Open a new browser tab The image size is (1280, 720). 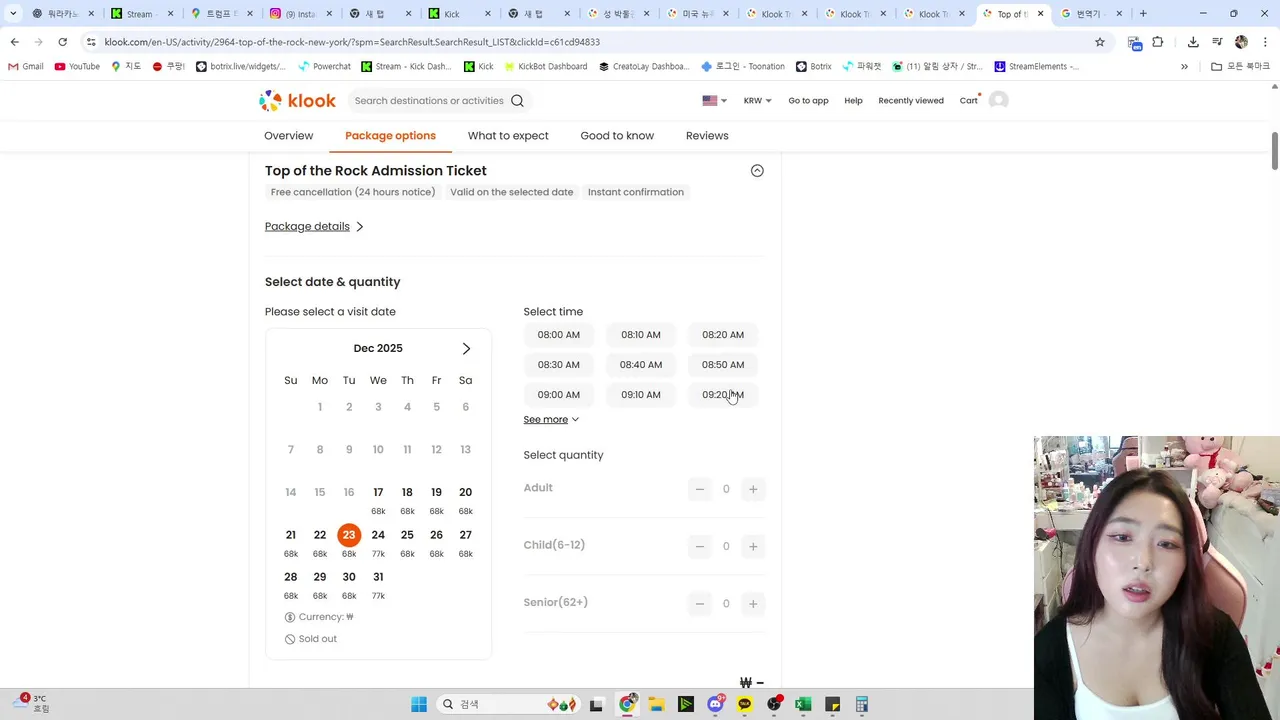pyautogui.click(x=1143, y=14)
